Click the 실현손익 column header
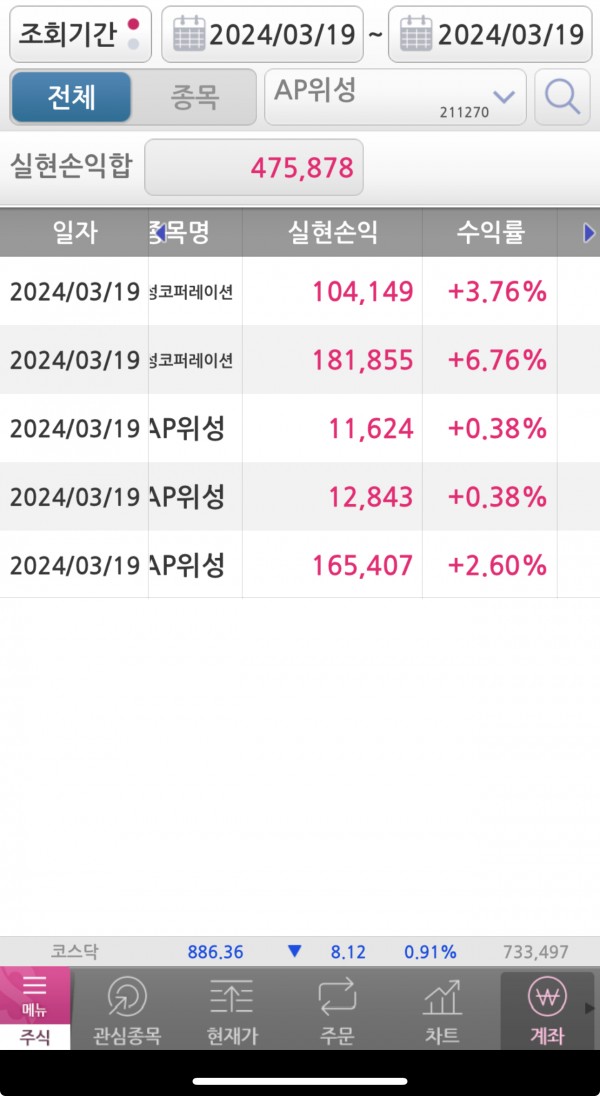The image size is (600, 1096). [x=332, y=233]
